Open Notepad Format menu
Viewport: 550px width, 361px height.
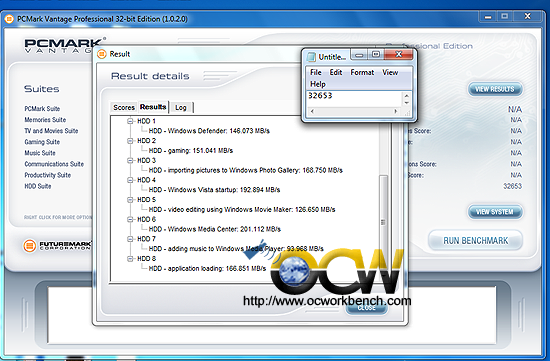tap(362, 72)
